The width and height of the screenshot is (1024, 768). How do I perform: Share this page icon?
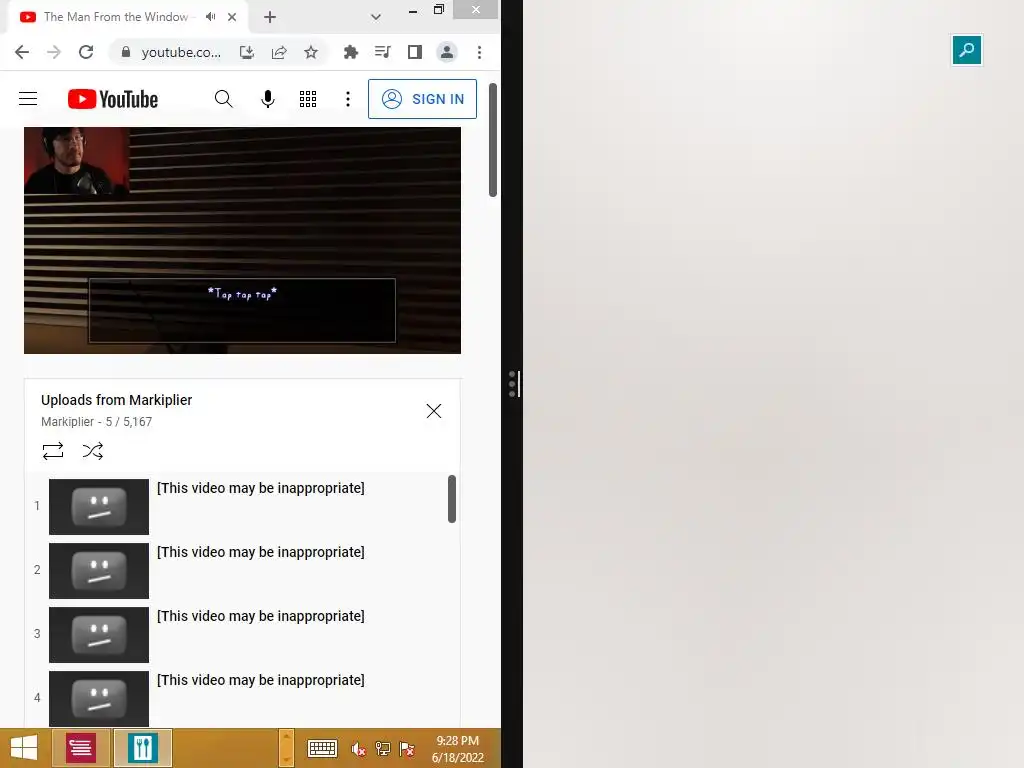coord(279,52)
